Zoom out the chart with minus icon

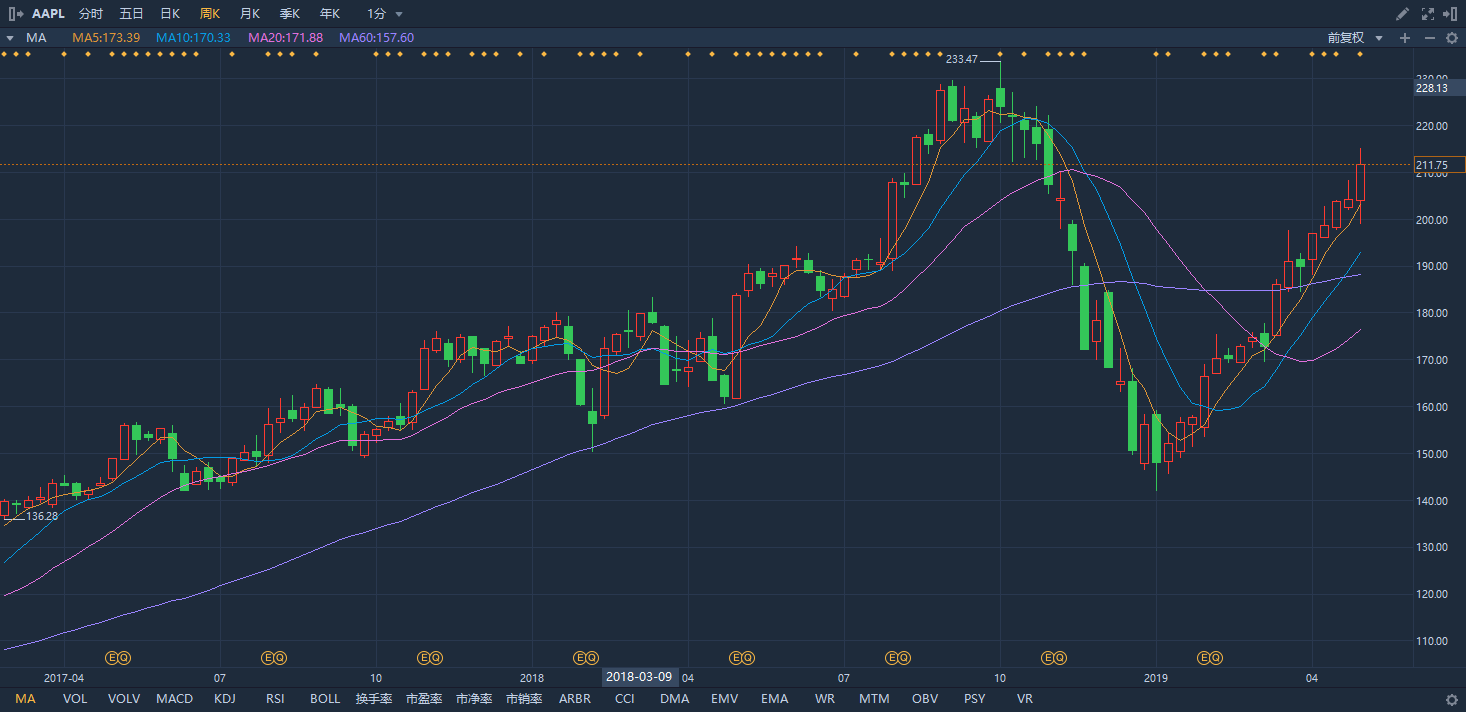coord(1429,38)
